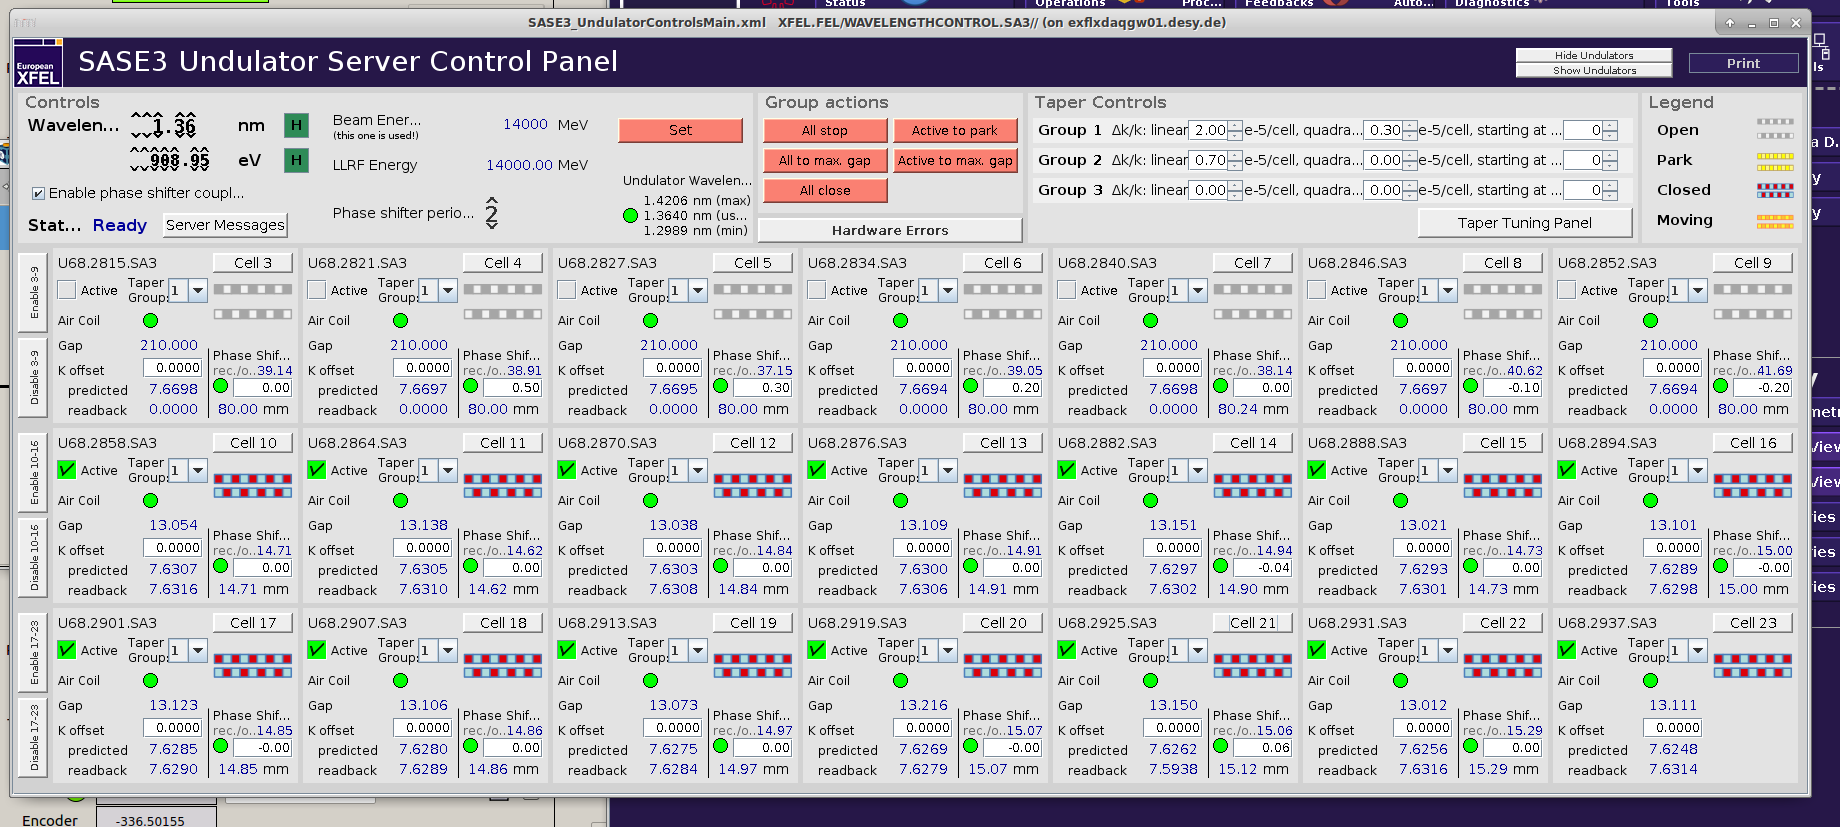The width and height of the screenshot is (1840, 827).
Task: Click the Legend Open state icon
Action: [x=1775, y=129]
